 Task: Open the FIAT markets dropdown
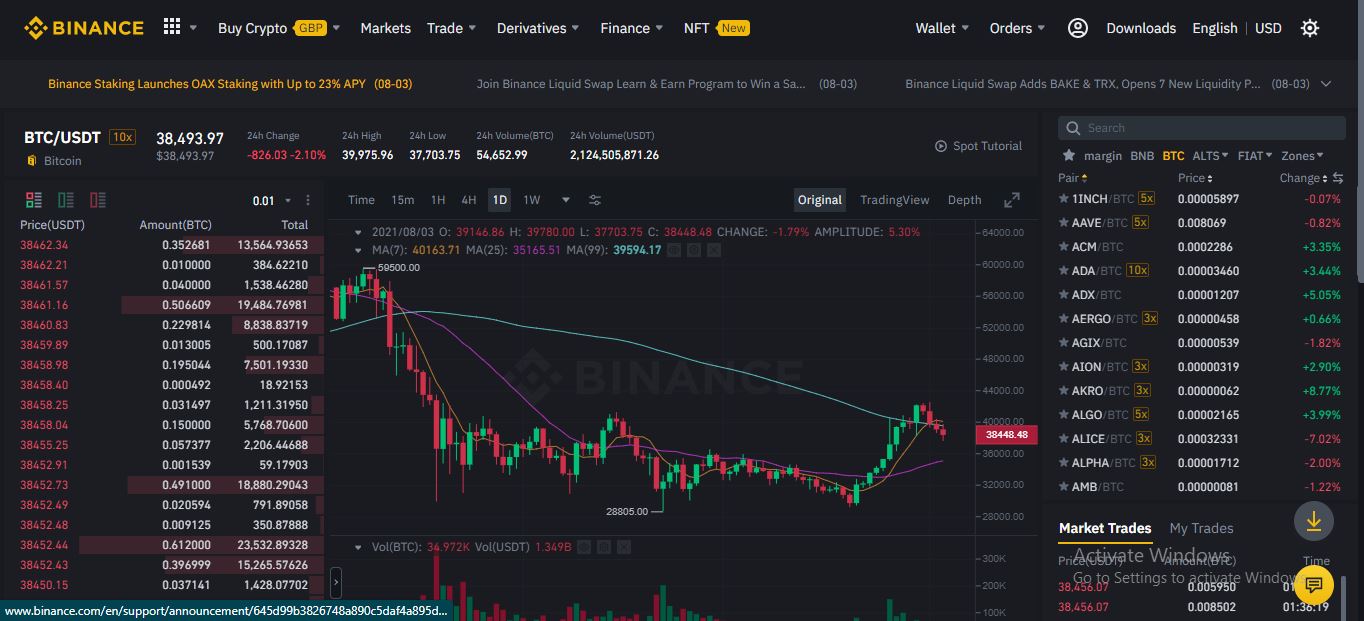click(x=1255, y=156)
